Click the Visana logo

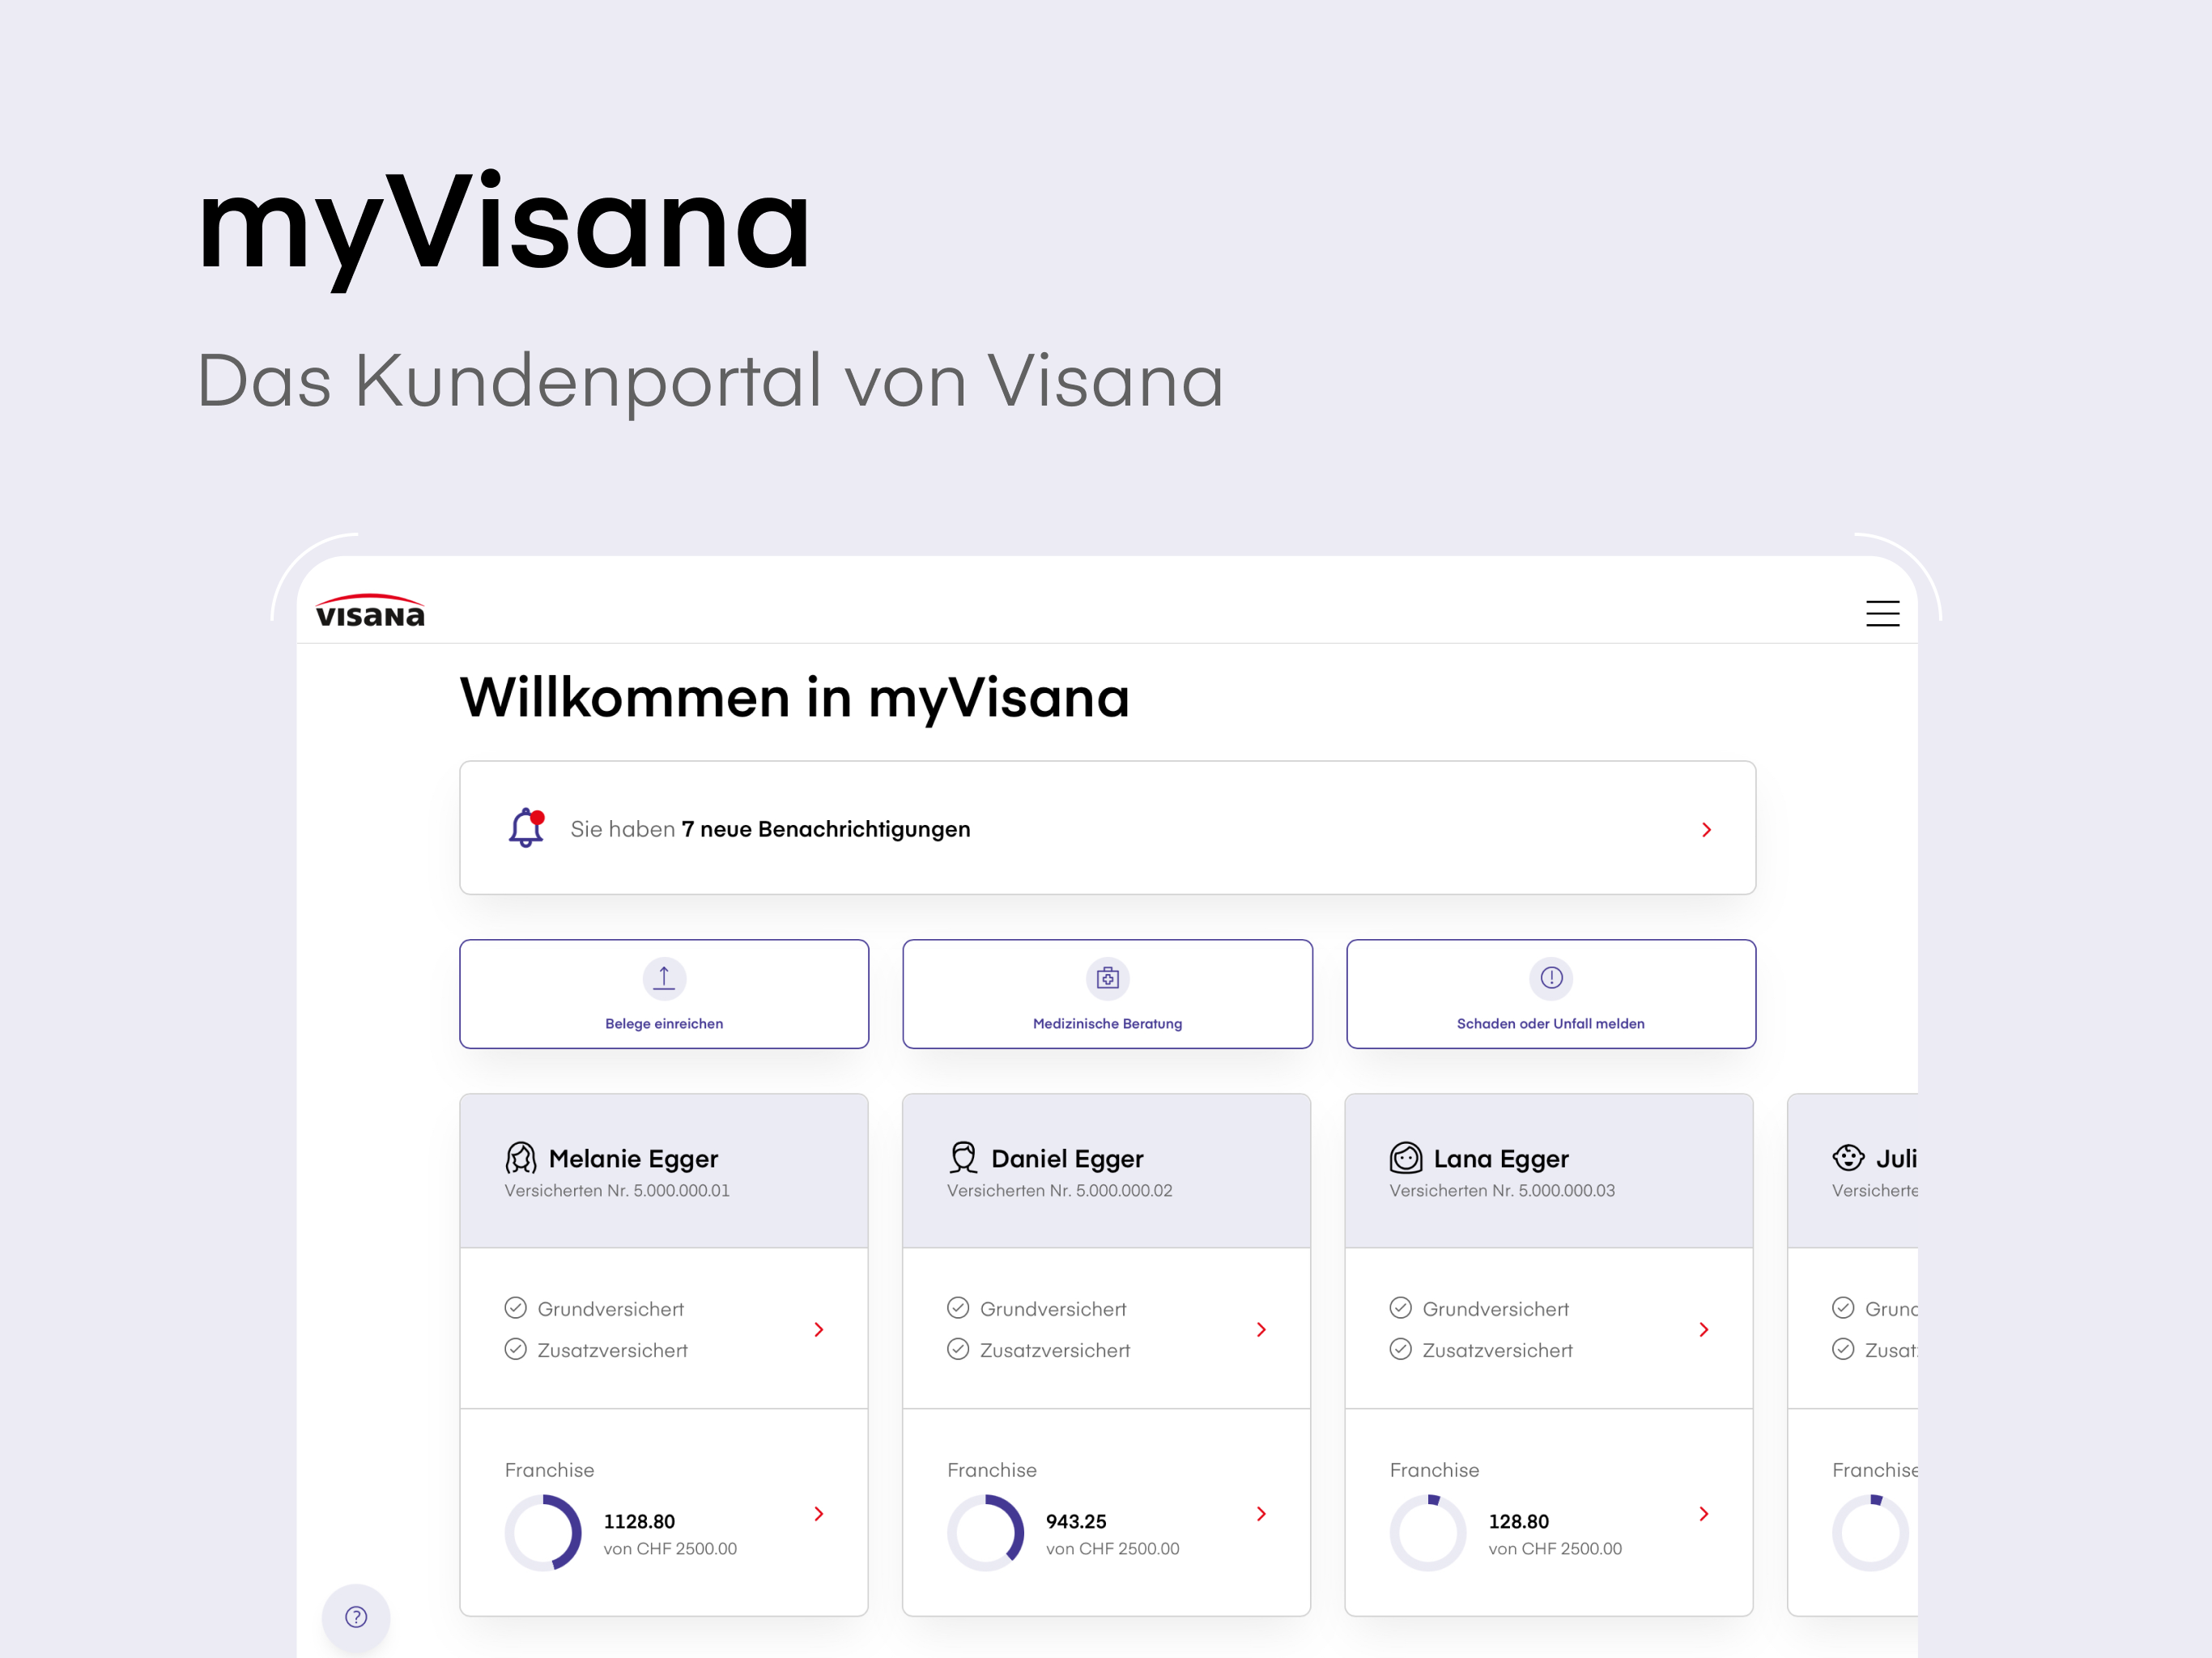click(x=370, y=611)
